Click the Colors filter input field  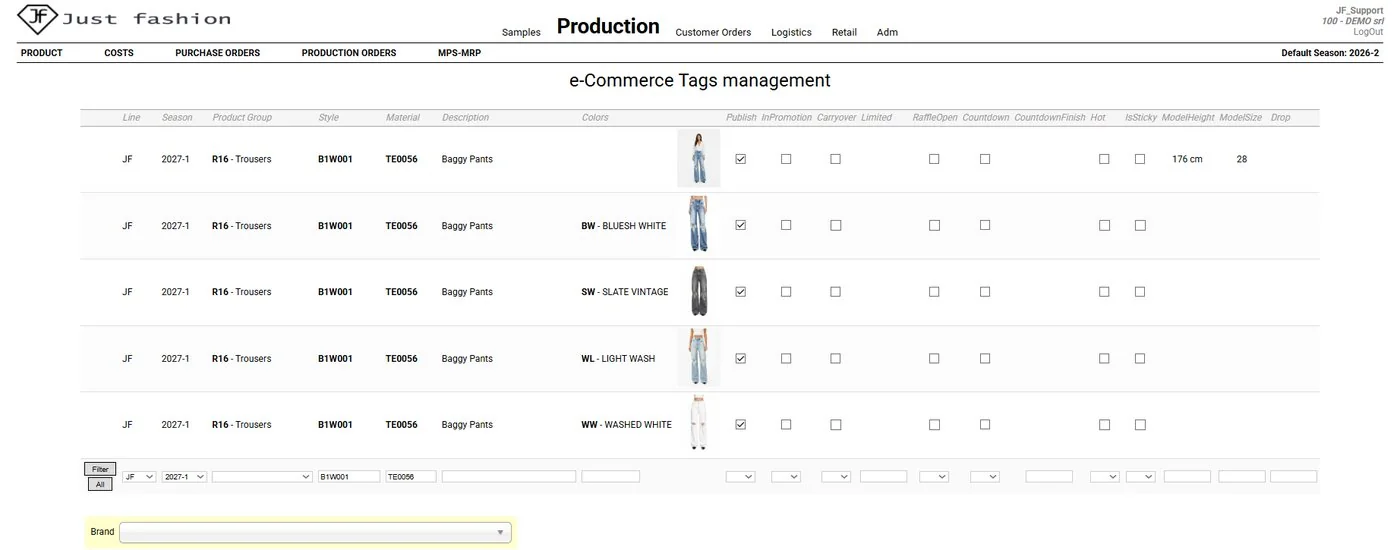click(x=611, y=477)
